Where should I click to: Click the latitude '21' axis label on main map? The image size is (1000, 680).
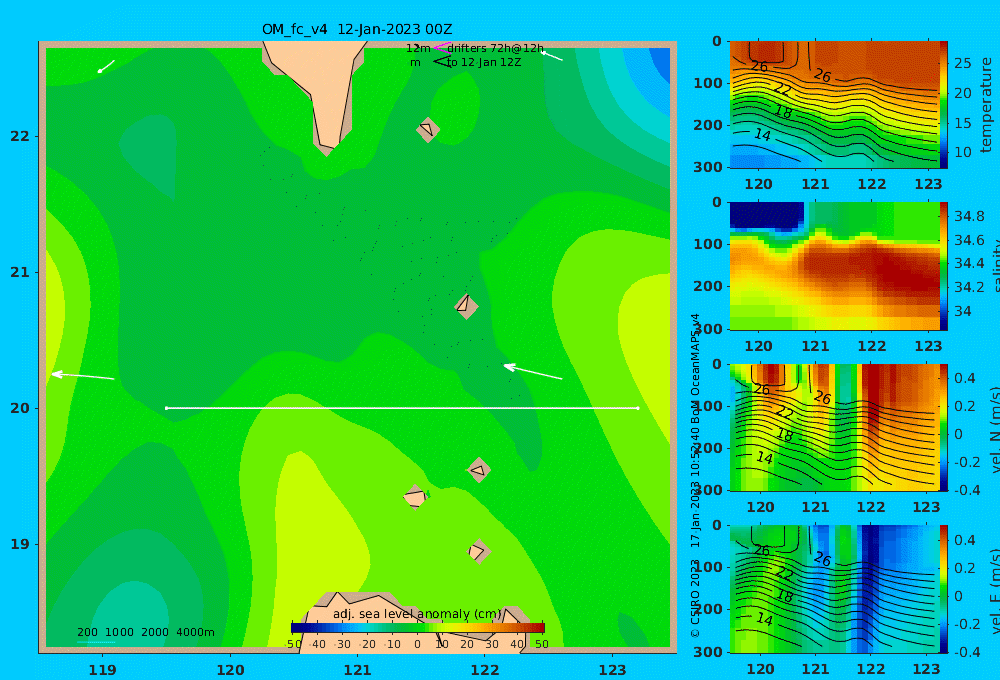click(x=20, y=272)
